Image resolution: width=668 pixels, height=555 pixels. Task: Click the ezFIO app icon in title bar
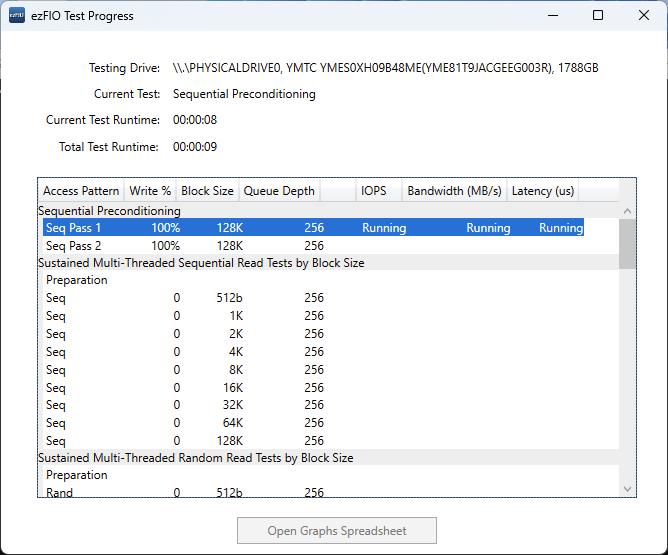(x=17, y=16)
